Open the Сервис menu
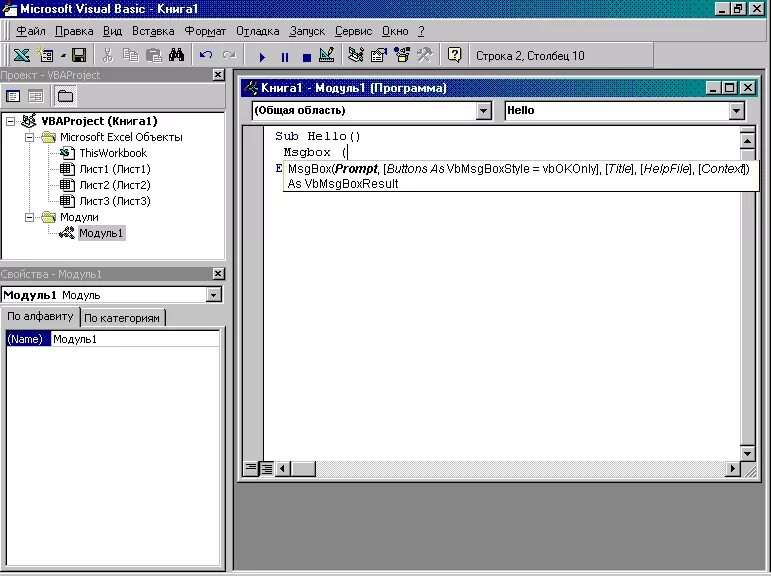Image resolution: width=771 pixels, height=576 pixels. coord(354,31)
